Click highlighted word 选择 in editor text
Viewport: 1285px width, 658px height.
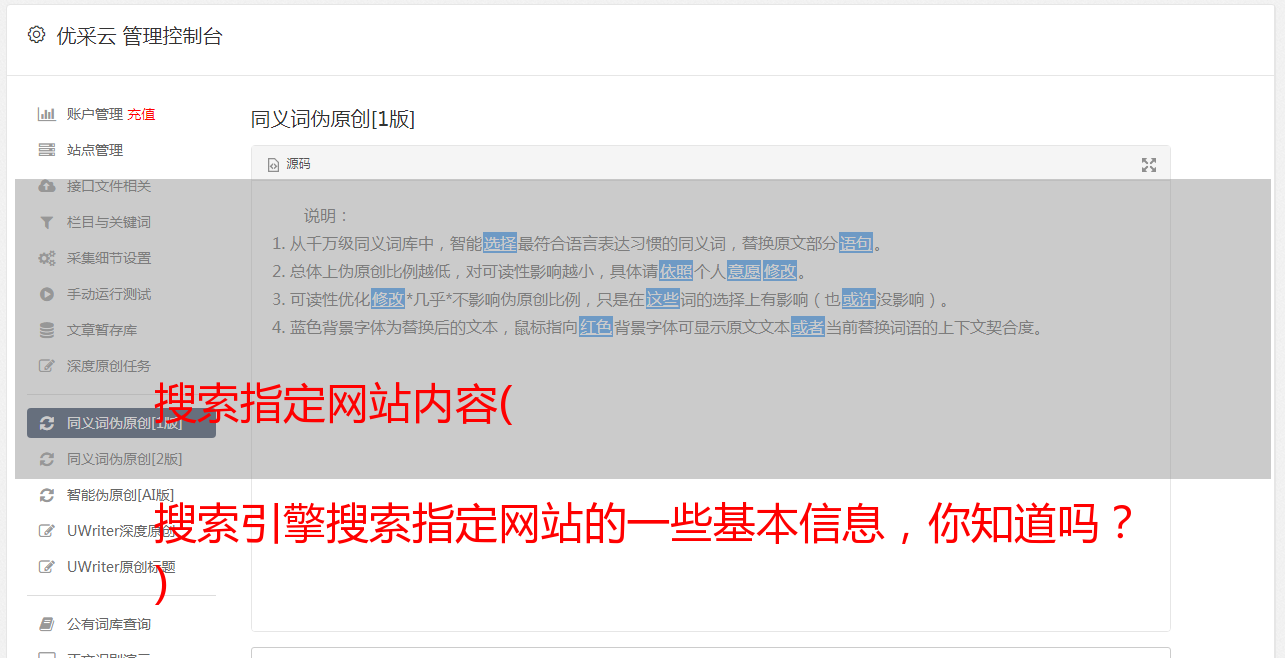[500, 243]
